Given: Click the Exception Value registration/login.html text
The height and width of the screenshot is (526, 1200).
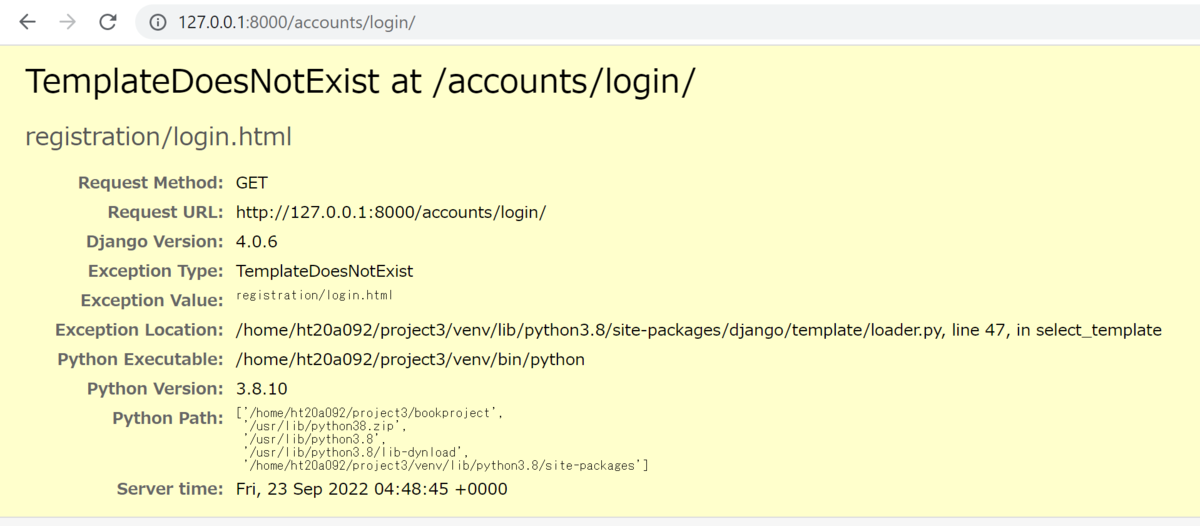Looking at the screenshot, I should pyautogui.click(x=315, y=295).
